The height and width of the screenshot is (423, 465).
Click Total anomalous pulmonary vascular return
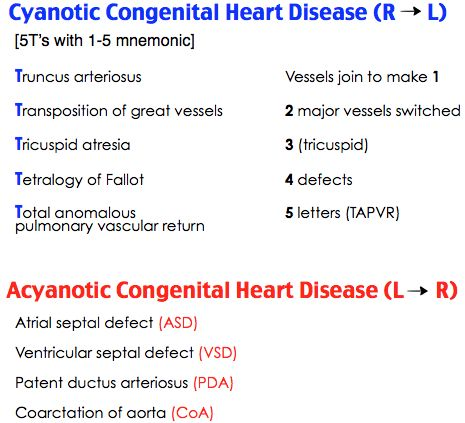[110, 219]
